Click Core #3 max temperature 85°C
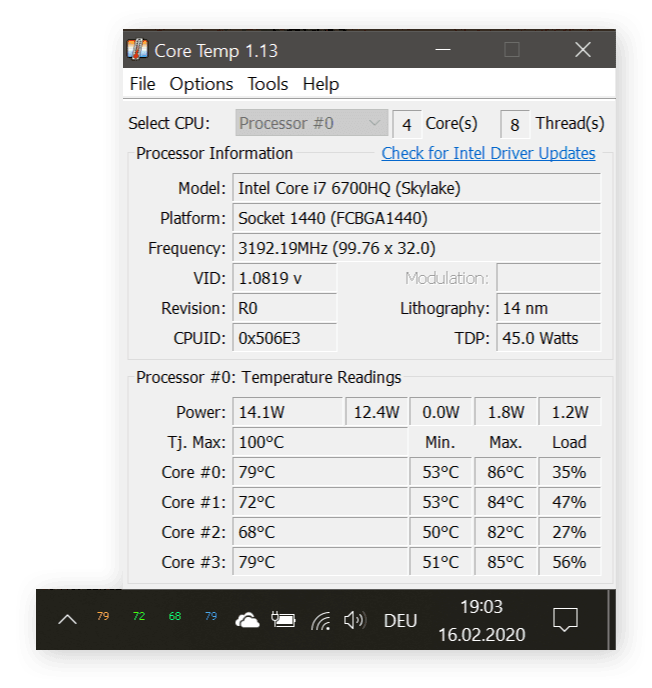 pyautogui.click(x=506, y=562)
